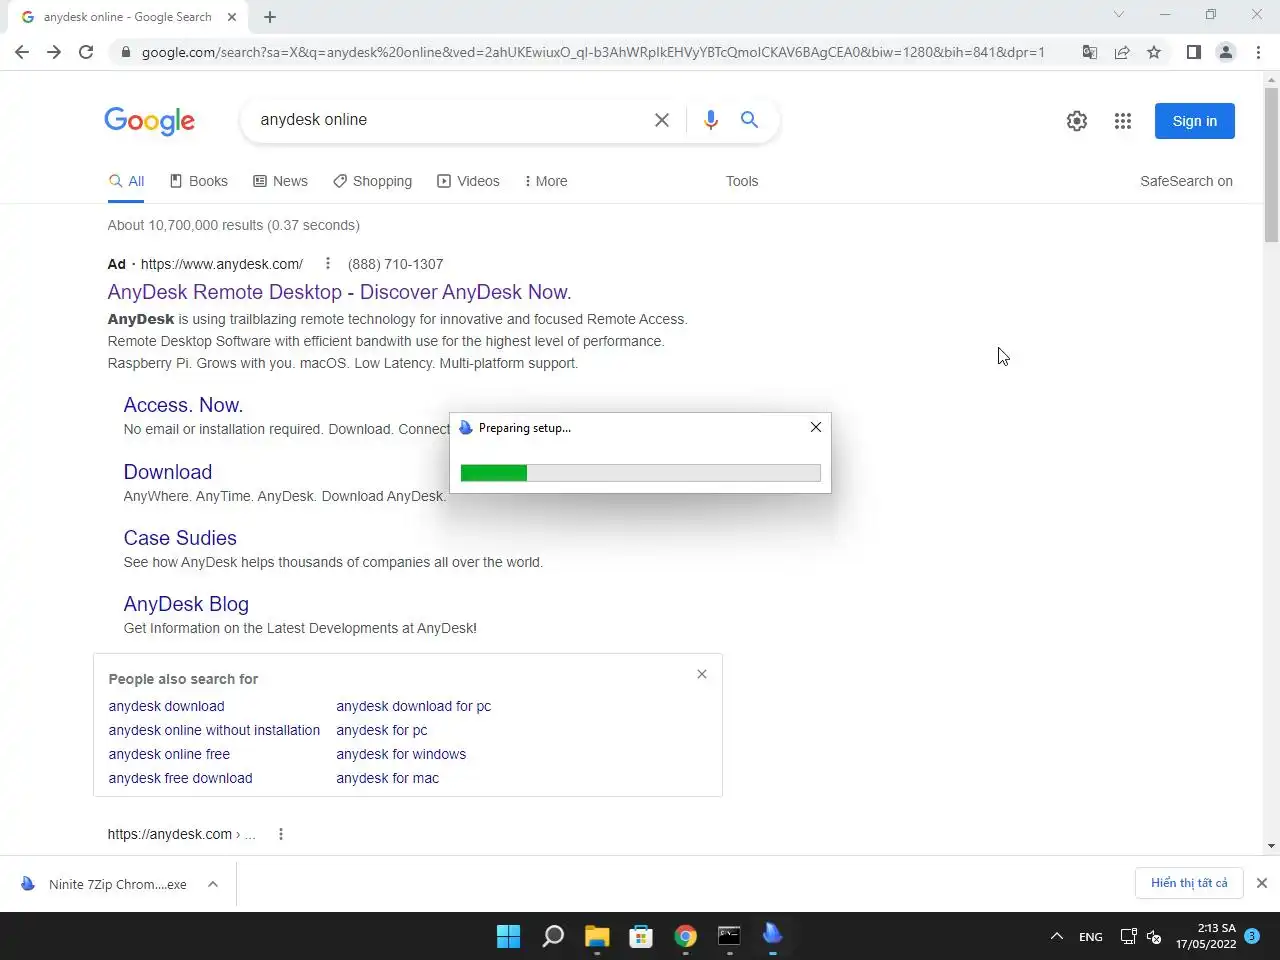Search anydesk download suggestion

166,706
